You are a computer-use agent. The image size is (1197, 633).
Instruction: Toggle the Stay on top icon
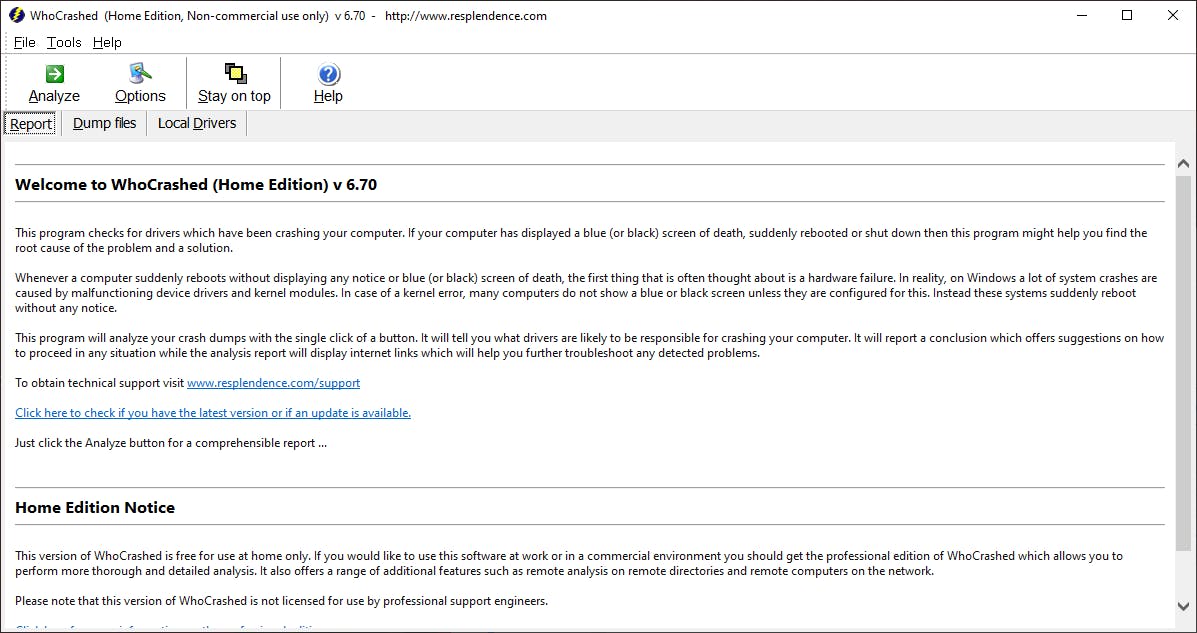234,74
